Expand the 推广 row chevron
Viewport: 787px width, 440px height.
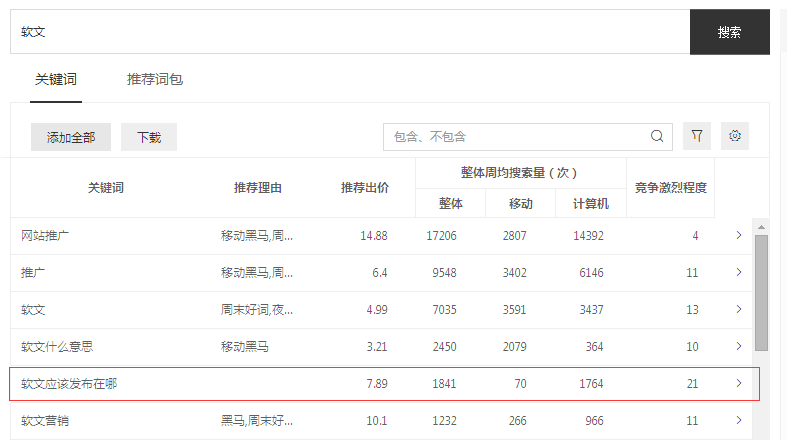738,273
